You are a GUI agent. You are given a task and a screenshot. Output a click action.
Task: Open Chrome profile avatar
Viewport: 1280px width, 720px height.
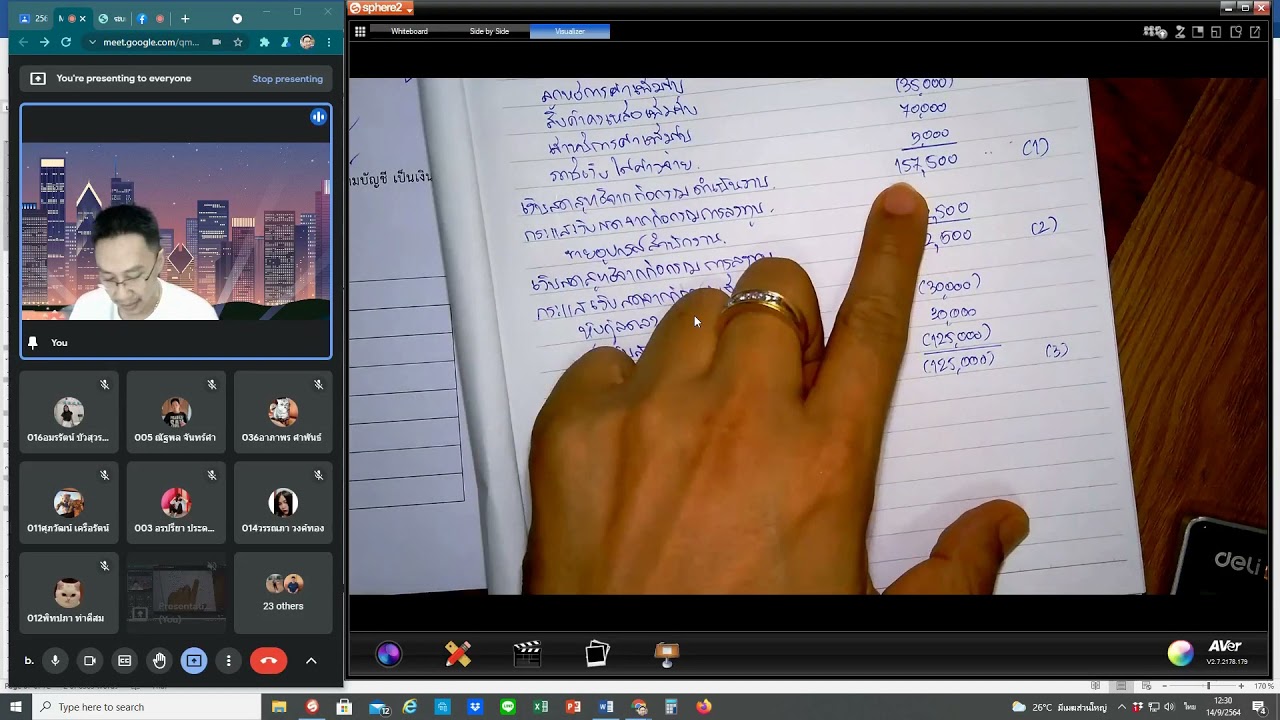click(307, 42)
